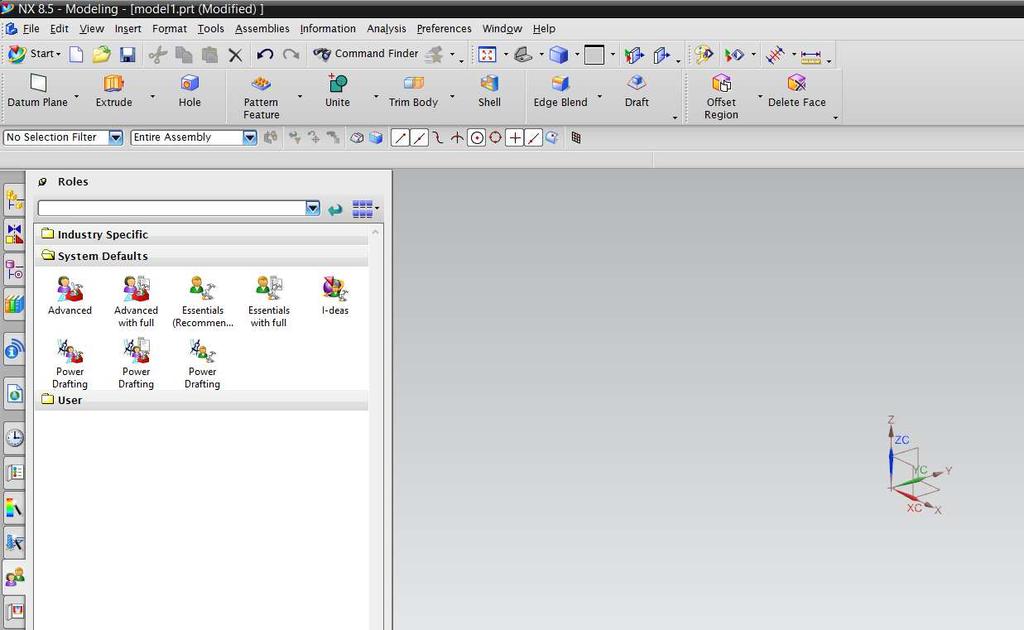Select the Trim Body tool
Image resolution: width=1024 pixels, height=630 pixels.
[x=413, y=90]
